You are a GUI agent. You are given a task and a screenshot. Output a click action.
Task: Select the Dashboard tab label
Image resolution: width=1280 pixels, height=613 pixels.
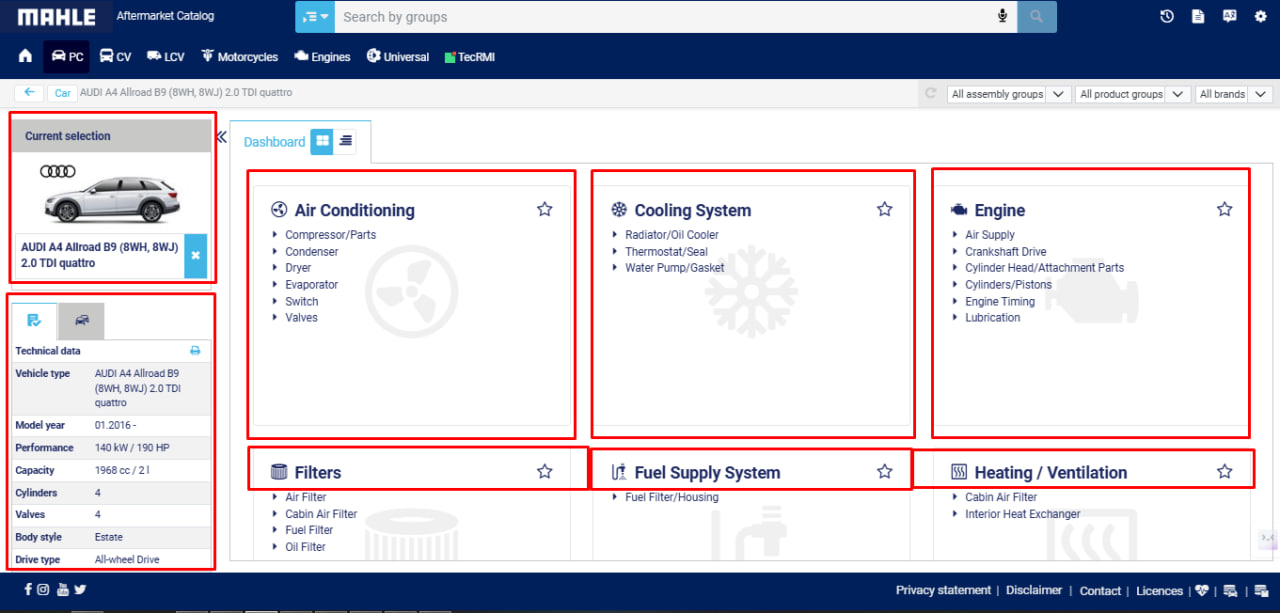(274, 142)
